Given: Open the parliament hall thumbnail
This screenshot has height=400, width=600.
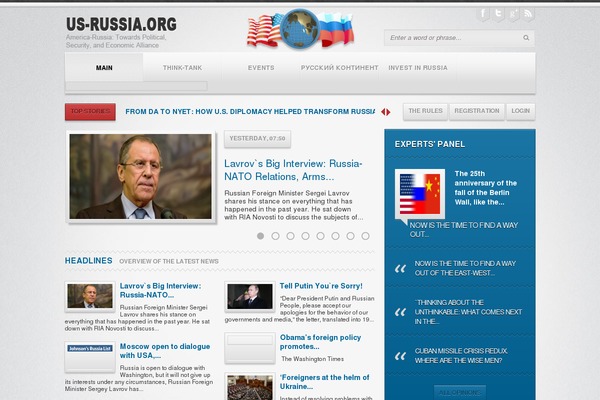Looking at the screenshot, I should click(x=250, y=387).
